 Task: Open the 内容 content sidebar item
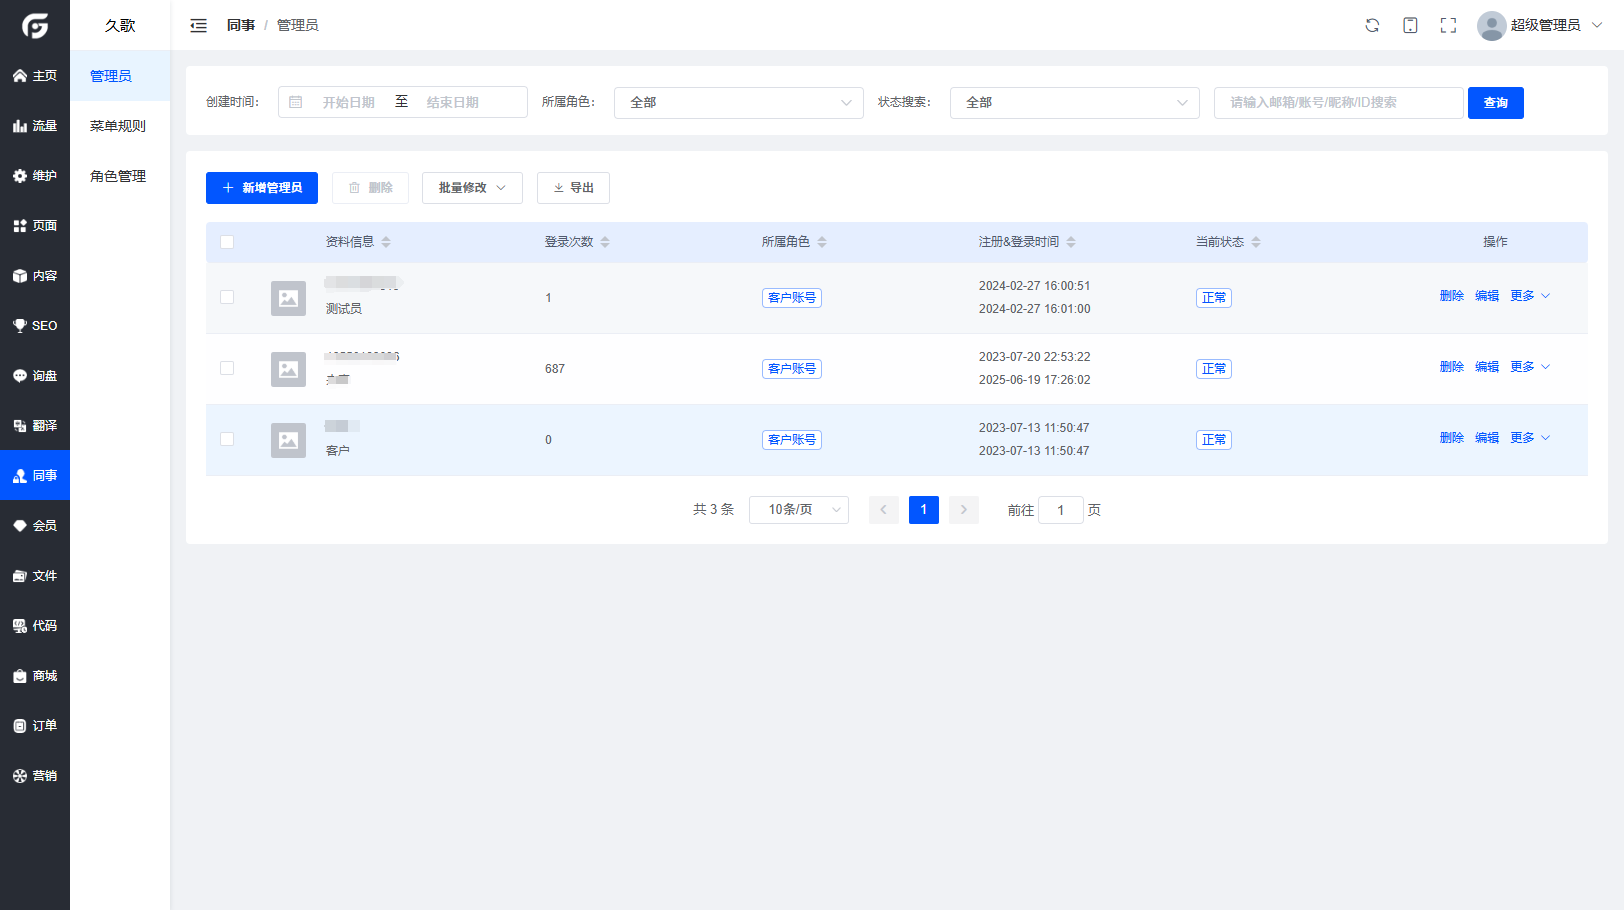point(35,276)
